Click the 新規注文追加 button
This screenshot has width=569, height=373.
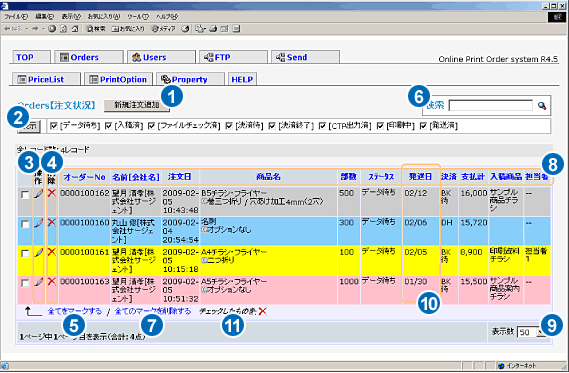(137, 105)
